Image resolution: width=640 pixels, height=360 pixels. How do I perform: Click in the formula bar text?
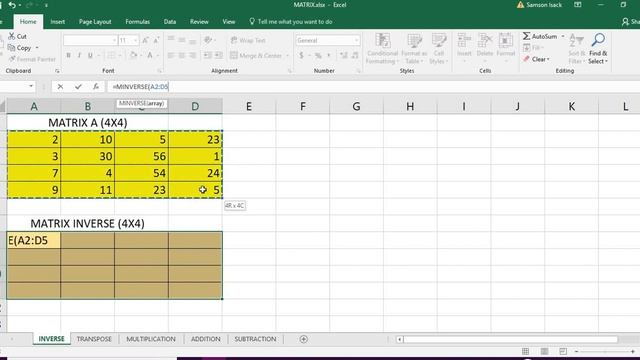point(140,87)
